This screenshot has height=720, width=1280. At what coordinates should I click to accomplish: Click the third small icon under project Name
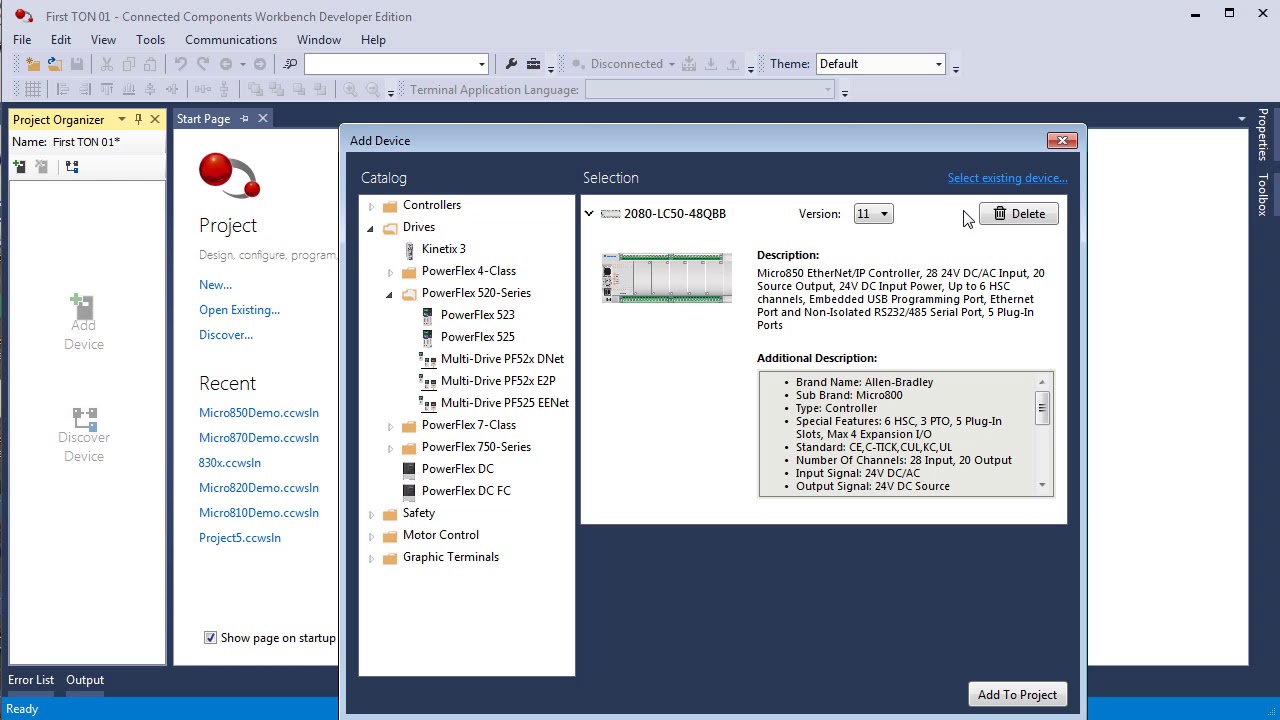[72, 167]
